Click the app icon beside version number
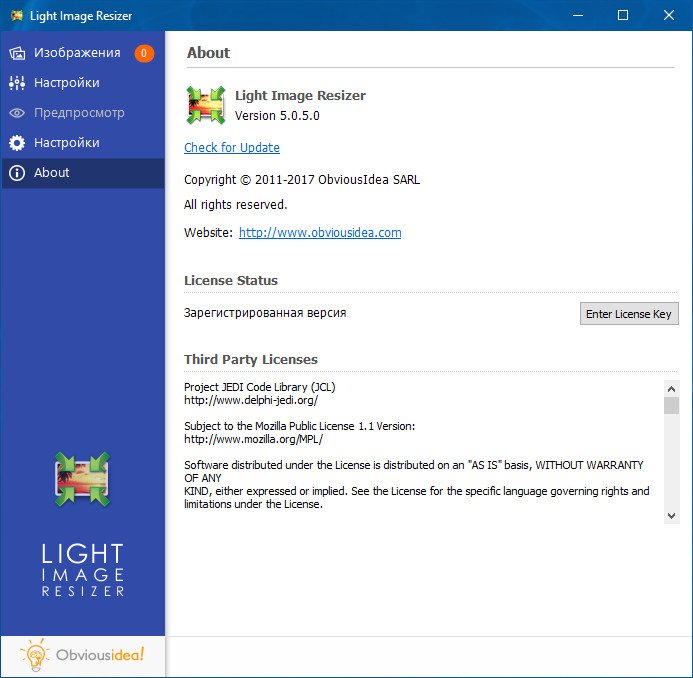The image size is (693, 678). tap(205, 105)
